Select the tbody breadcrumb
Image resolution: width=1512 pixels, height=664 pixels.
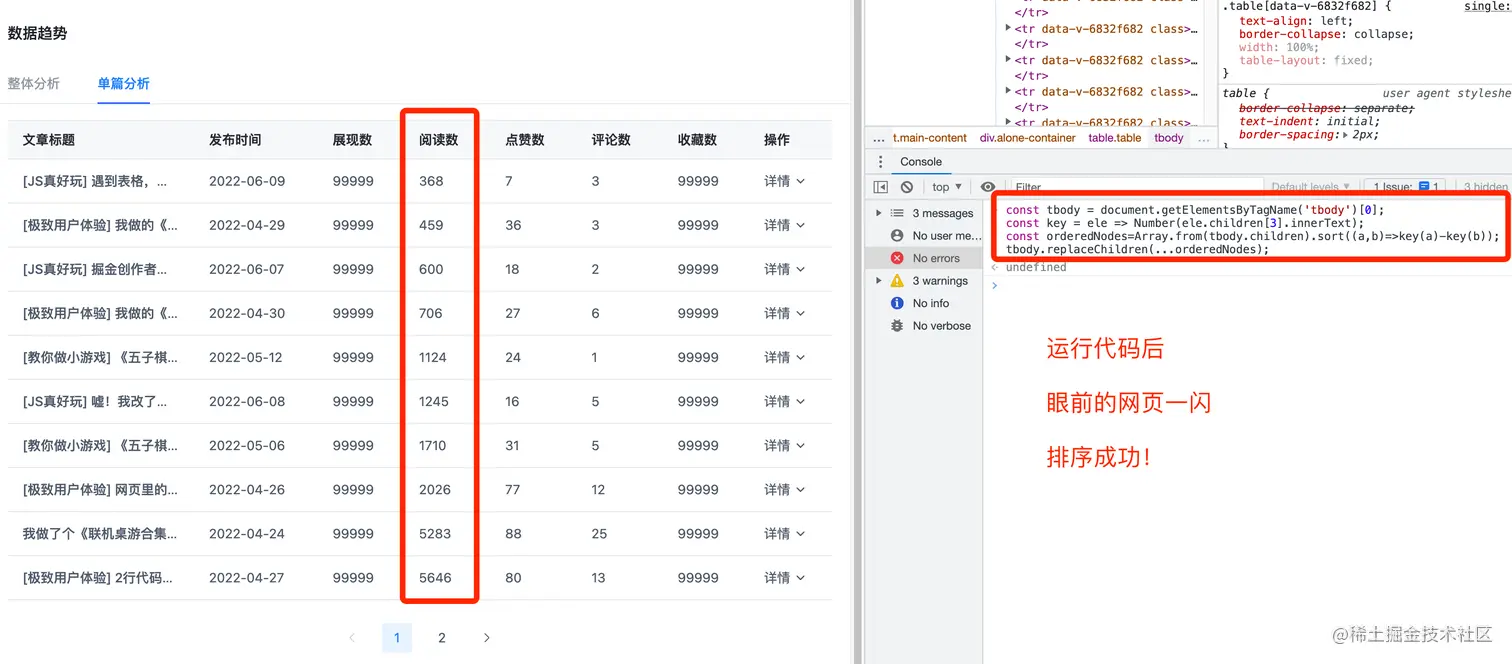click(x=1169, y=138)
